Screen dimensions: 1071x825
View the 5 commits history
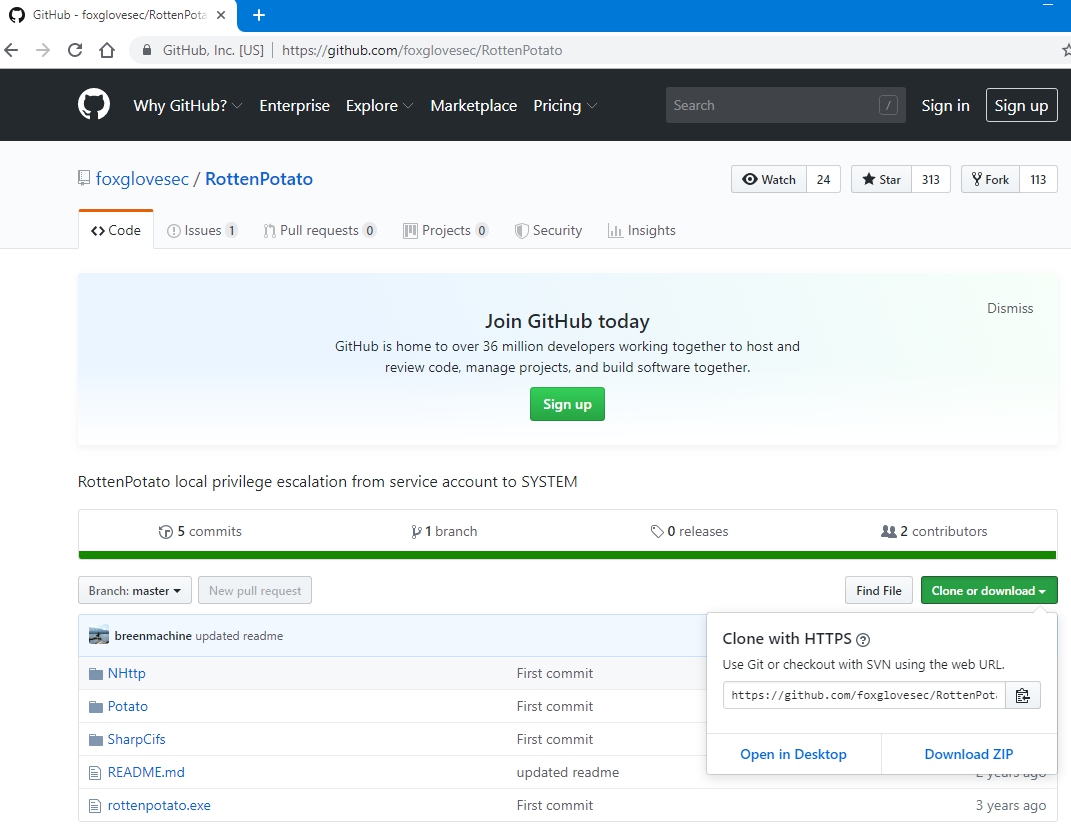pyautogui.click(x=200, y=531)
